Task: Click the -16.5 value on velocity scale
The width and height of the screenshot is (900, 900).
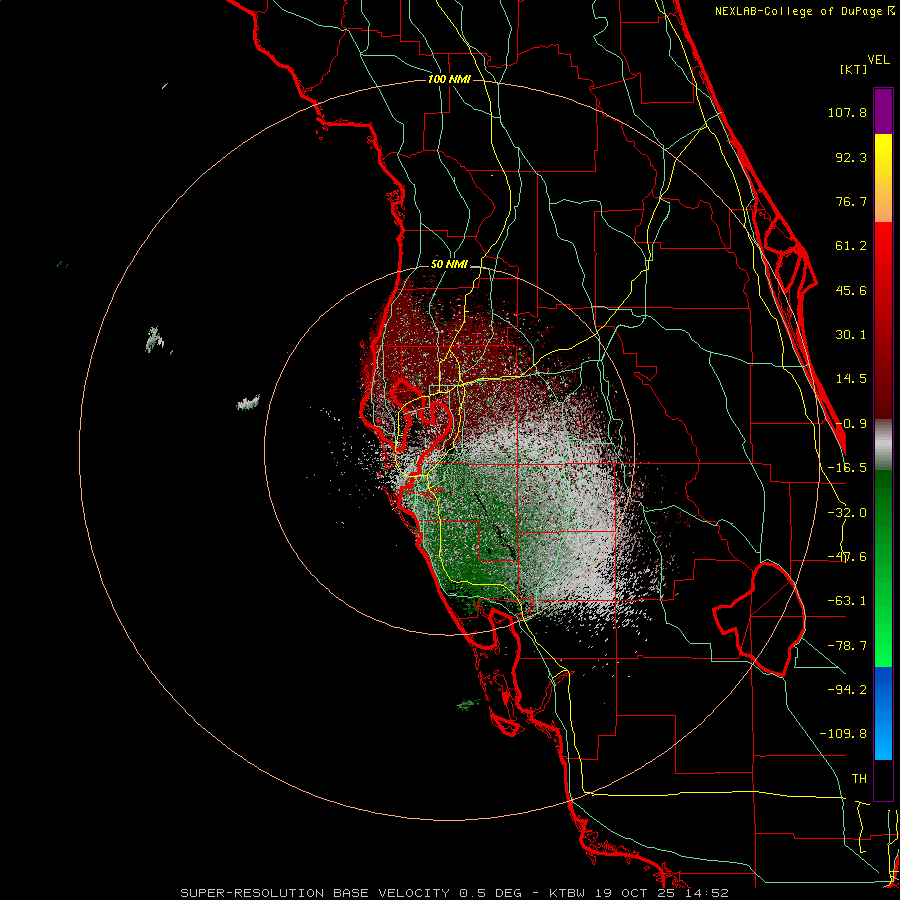Action: coord(847,468)
